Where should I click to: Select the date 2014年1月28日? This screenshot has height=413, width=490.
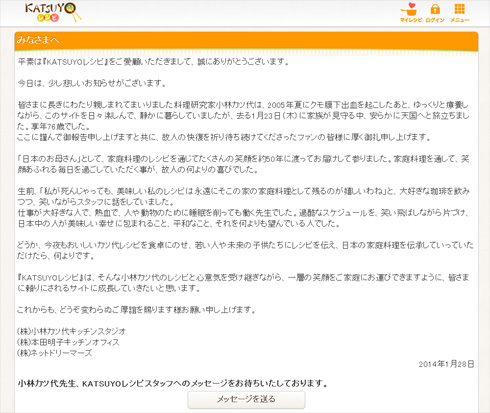click(x=446, y=364)
